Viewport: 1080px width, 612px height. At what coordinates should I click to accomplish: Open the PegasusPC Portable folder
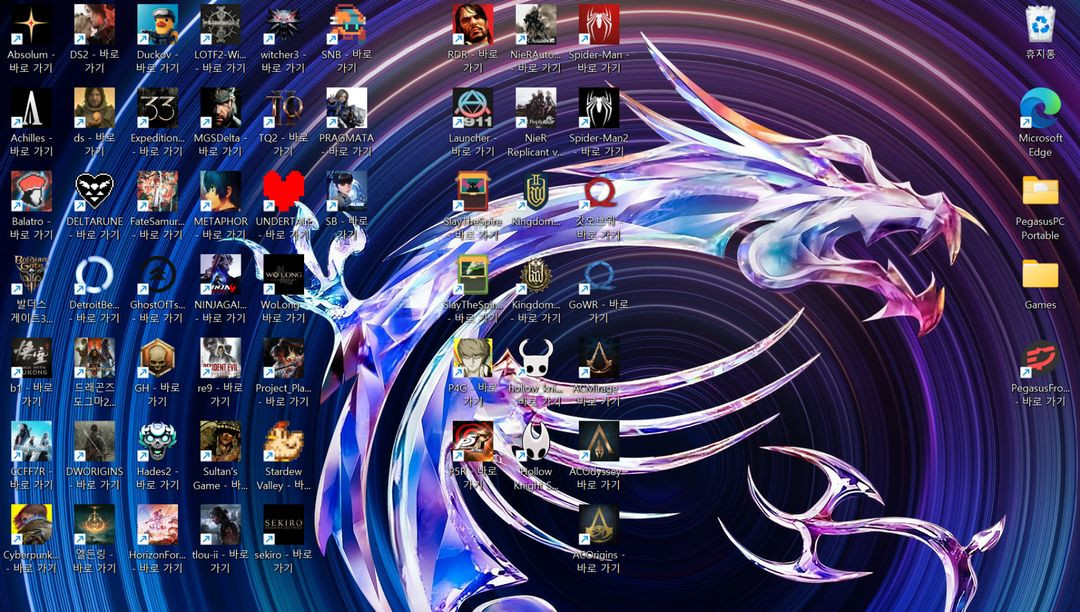click(x=1040, y=191)
